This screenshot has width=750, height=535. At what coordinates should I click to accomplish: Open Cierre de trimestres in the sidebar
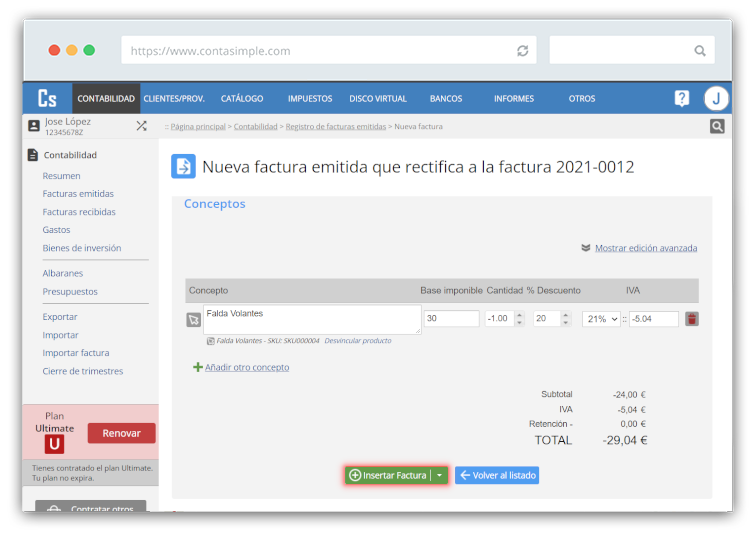tap(83, 371)
